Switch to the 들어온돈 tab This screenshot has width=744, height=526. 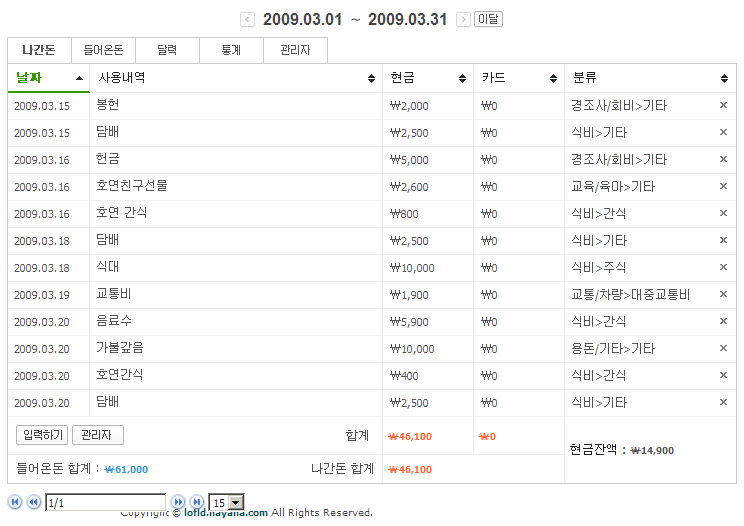(103, 50)
